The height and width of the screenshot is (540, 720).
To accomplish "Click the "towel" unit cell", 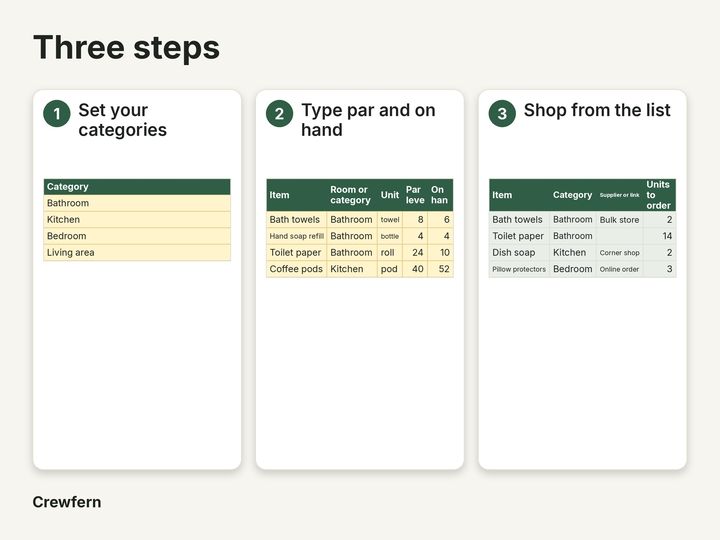I will (390, 219).
